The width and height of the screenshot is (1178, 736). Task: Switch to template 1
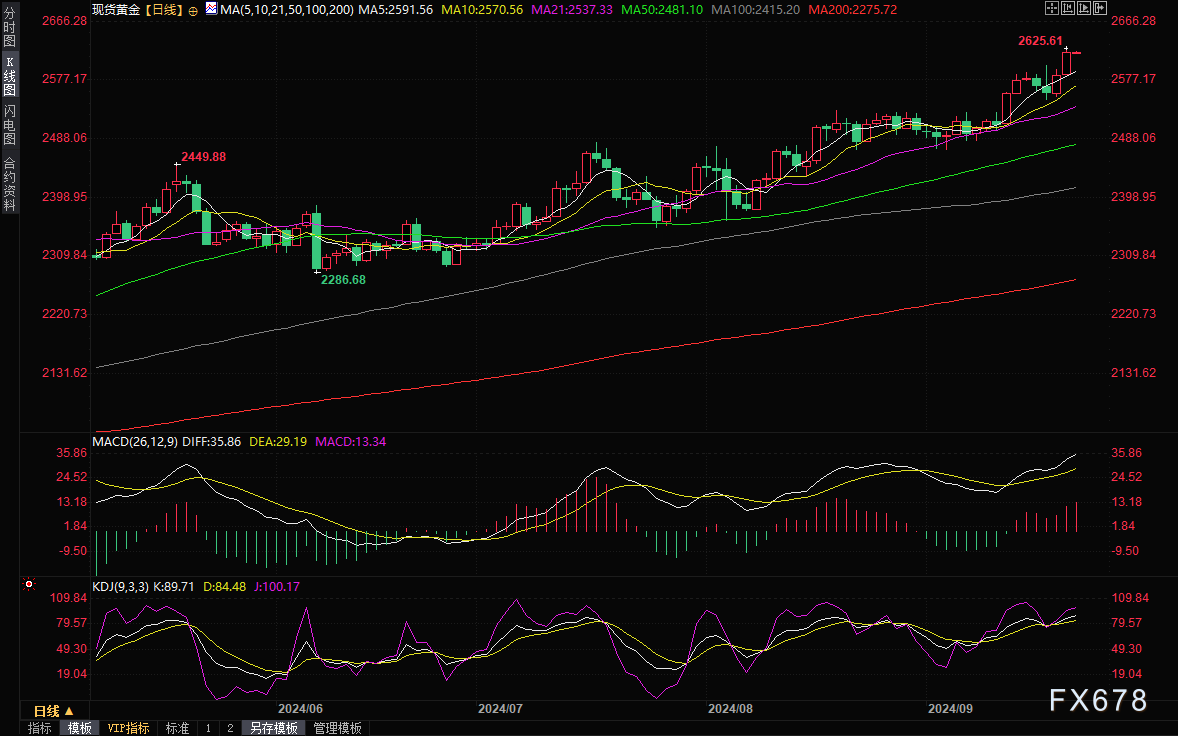tap(208, 728)
